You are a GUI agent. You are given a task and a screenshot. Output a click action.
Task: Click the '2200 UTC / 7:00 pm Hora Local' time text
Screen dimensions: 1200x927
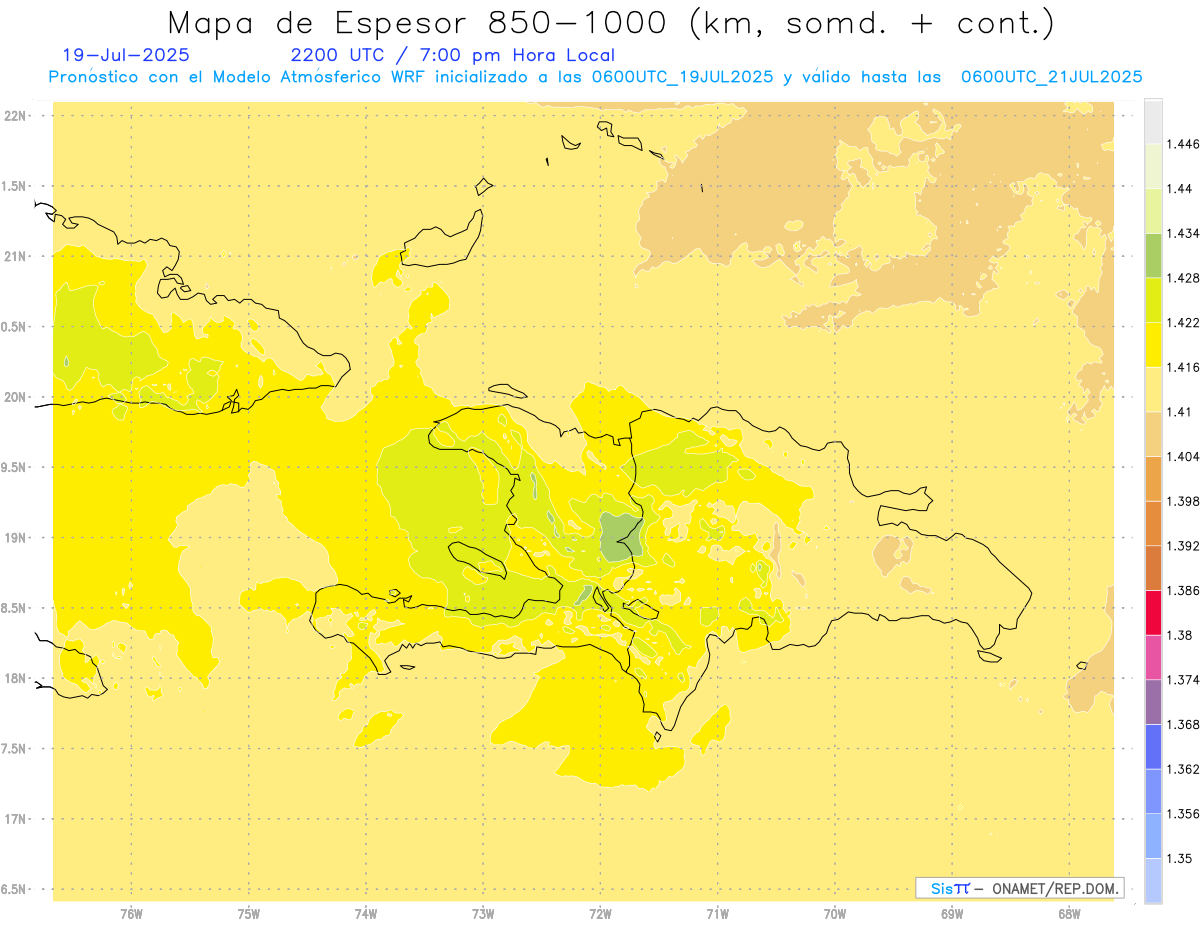click(x=453, y=56)
